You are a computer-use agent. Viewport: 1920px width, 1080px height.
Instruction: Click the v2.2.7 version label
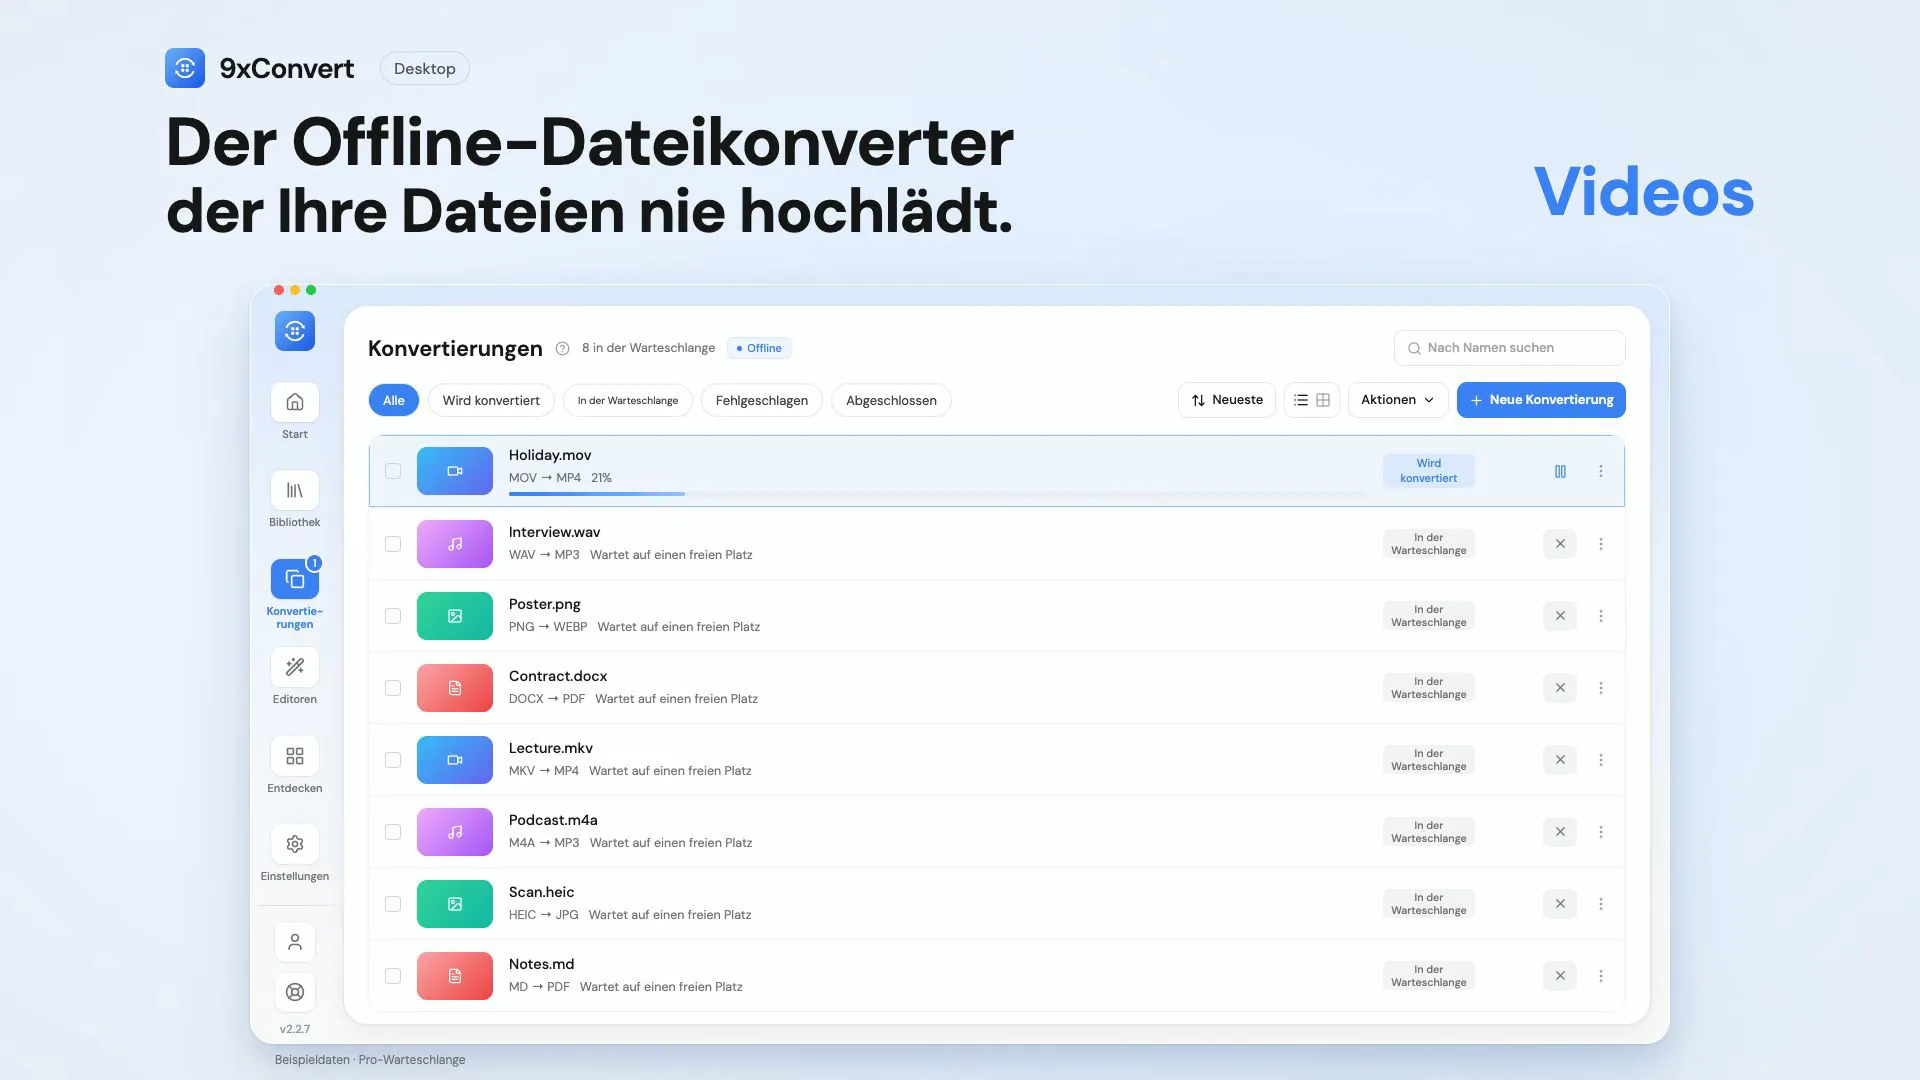coord(294,1029)
